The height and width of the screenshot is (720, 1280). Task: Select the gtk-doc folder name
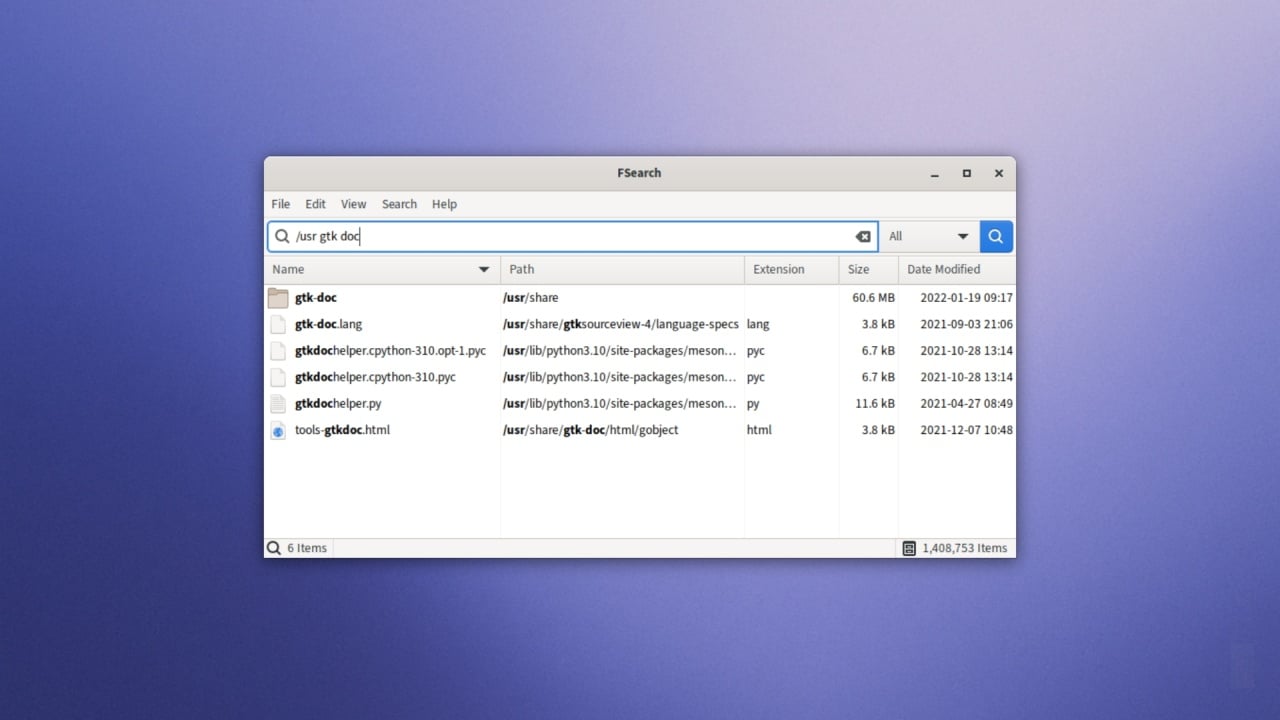tap(316, 298)
